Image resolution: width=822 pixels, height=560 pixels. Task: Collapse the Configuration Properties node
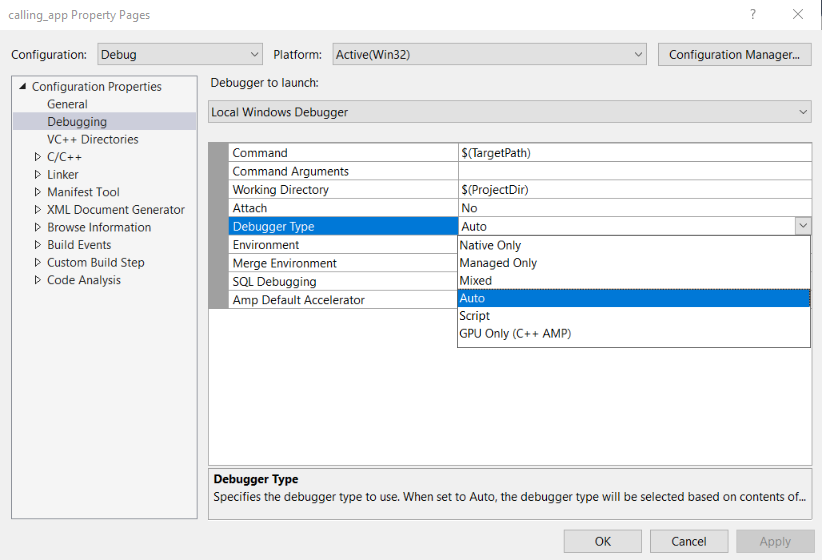point(23,87)
